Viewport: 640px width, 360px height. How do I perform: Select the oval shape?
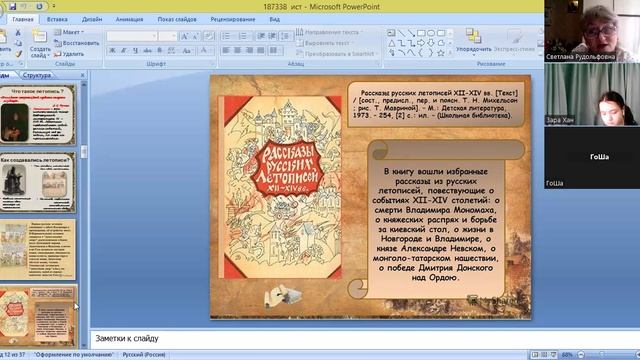pos(431,33)
